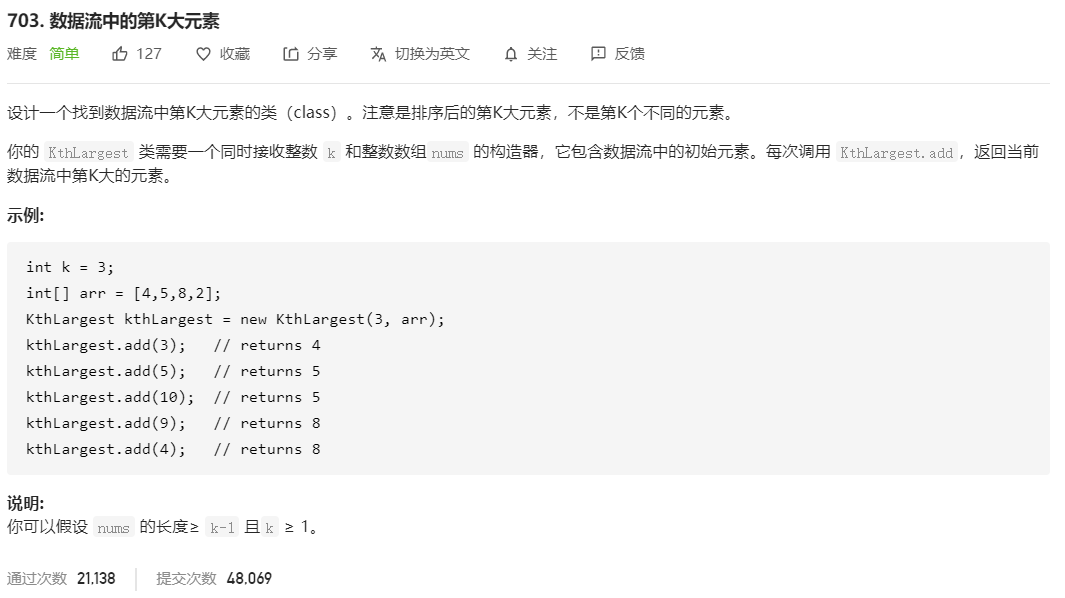Click the nums inline code in 说明
This screenshot has height=598, width=1065.
[113, 528]
